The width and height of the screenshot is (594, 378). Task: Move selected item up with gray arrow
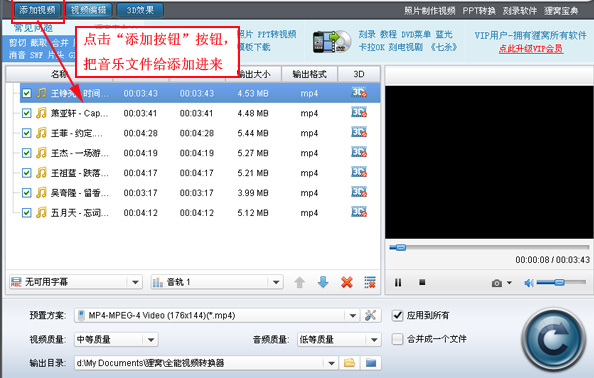pos(299,282)
